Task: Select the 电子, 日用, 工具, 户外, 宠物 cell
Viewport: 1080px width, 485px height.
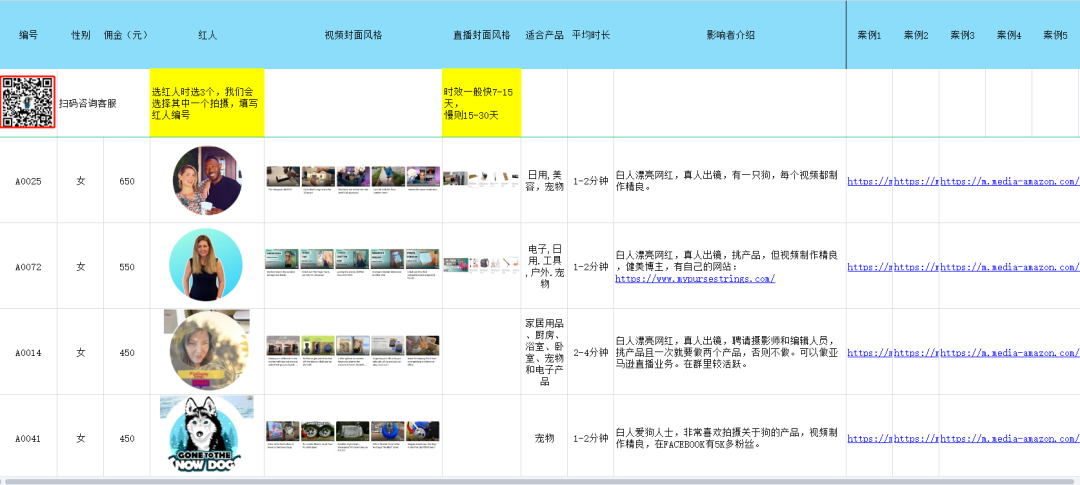Action: pyautogui.click(x=544, y=266)
